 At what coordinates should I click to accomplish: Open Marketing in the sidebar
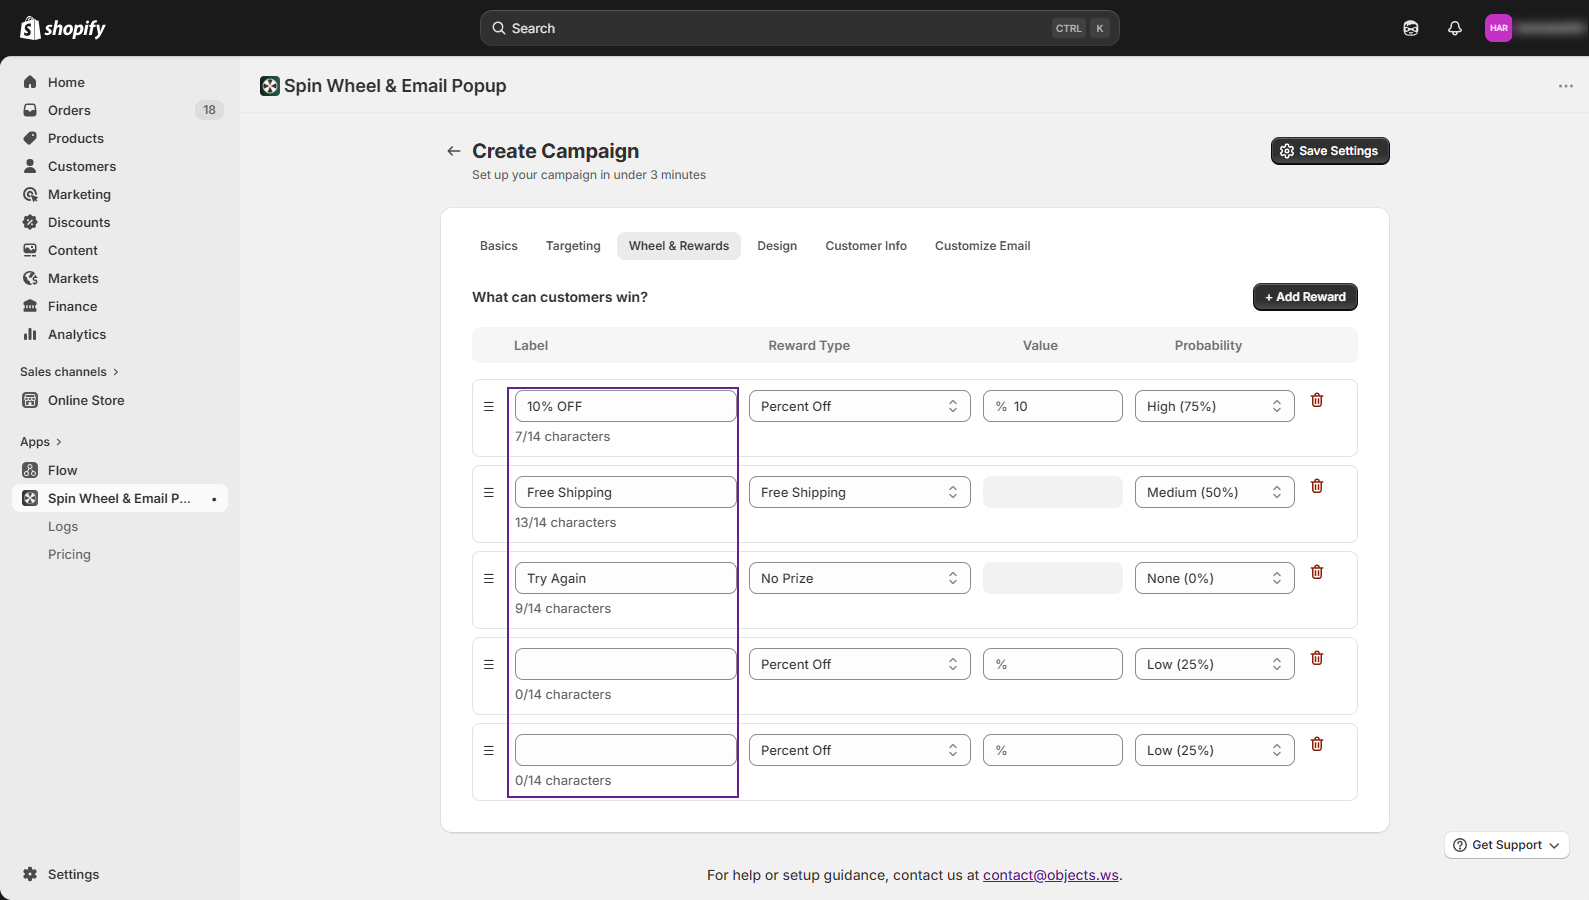(x=120, y=194)
